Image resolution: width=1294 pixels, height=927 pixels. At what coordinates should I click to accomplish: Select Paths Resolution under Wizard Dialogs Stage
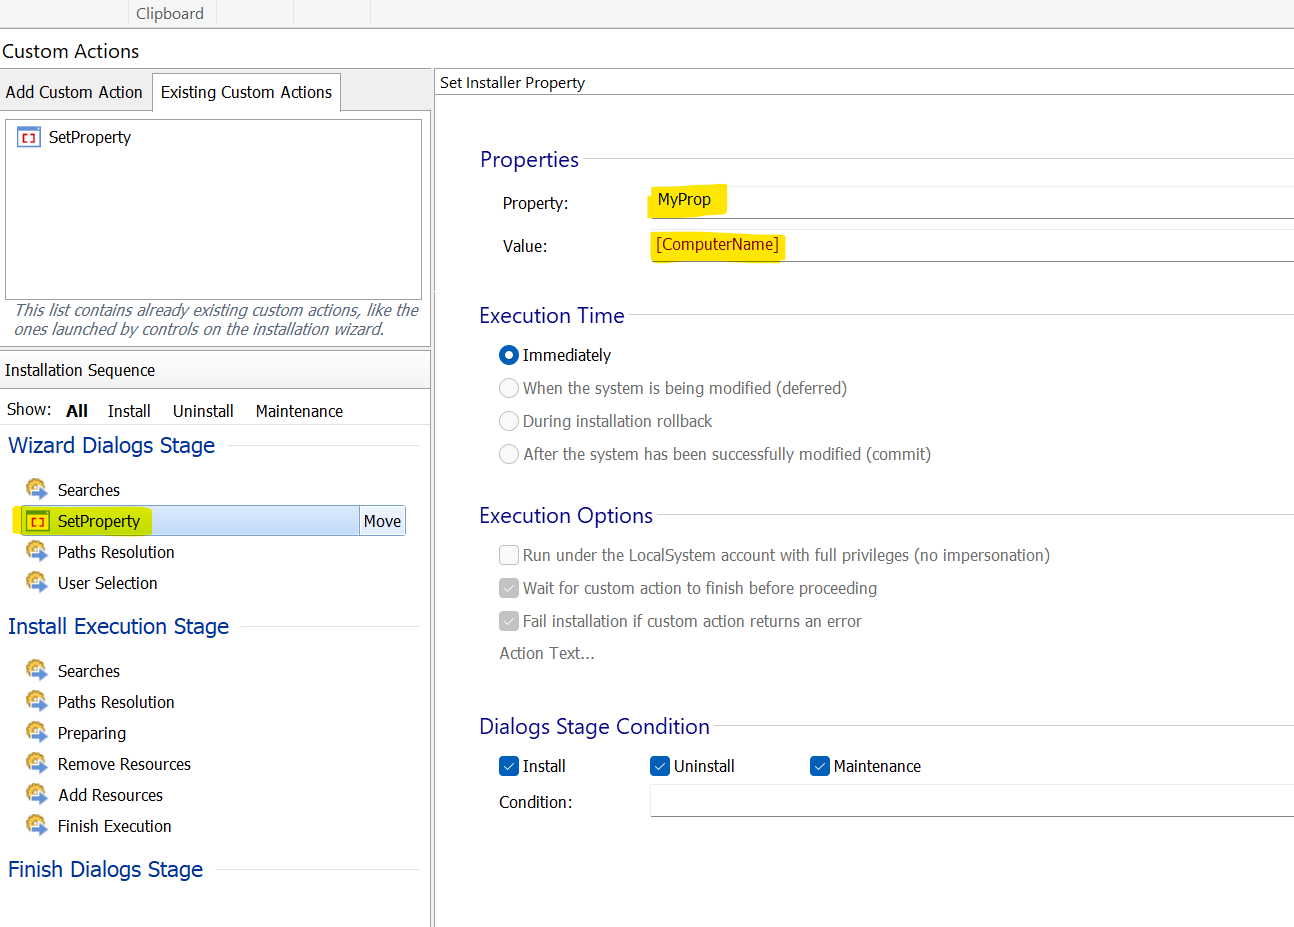click(x=116, y=552)
